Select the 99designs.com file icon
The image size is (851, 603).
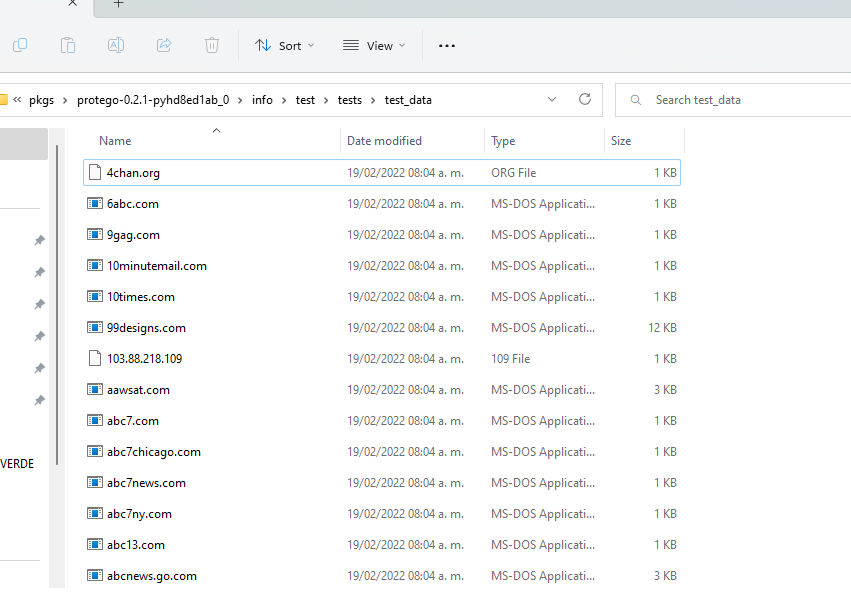point(95,327)
